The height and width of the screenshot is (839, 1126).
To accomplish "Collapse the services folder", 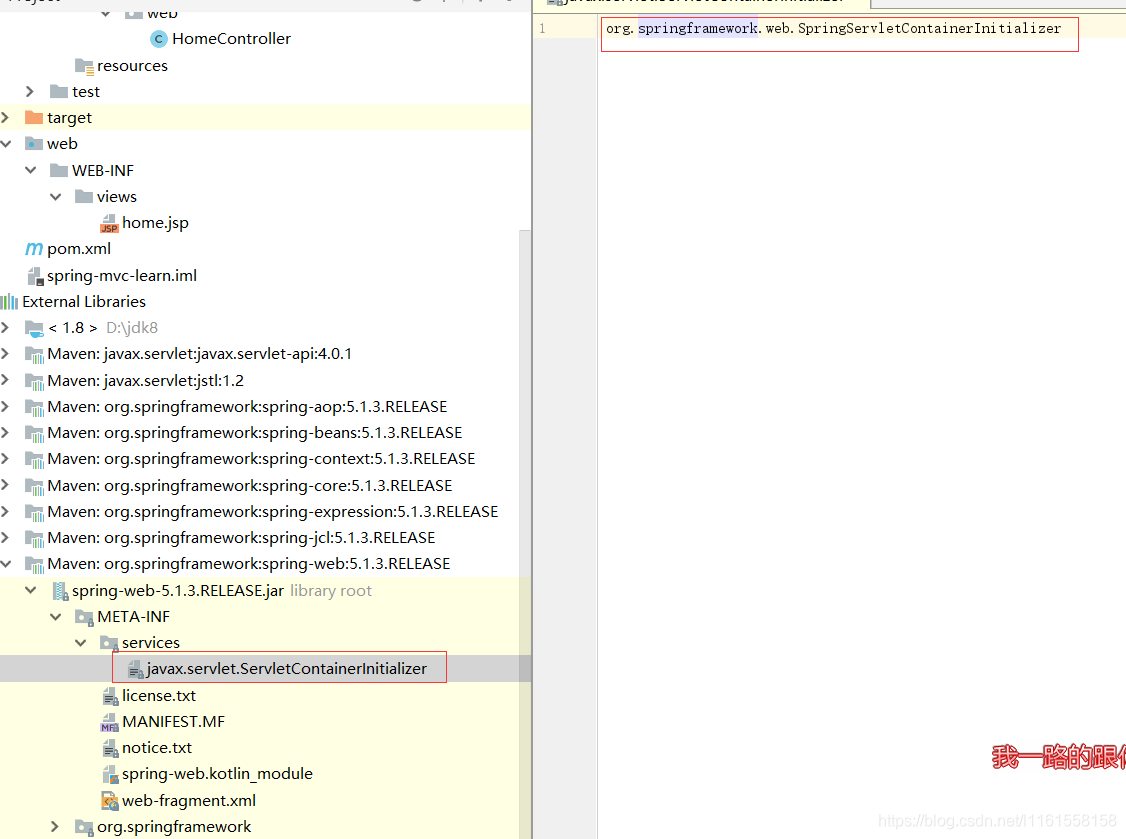I will (80, 643).
